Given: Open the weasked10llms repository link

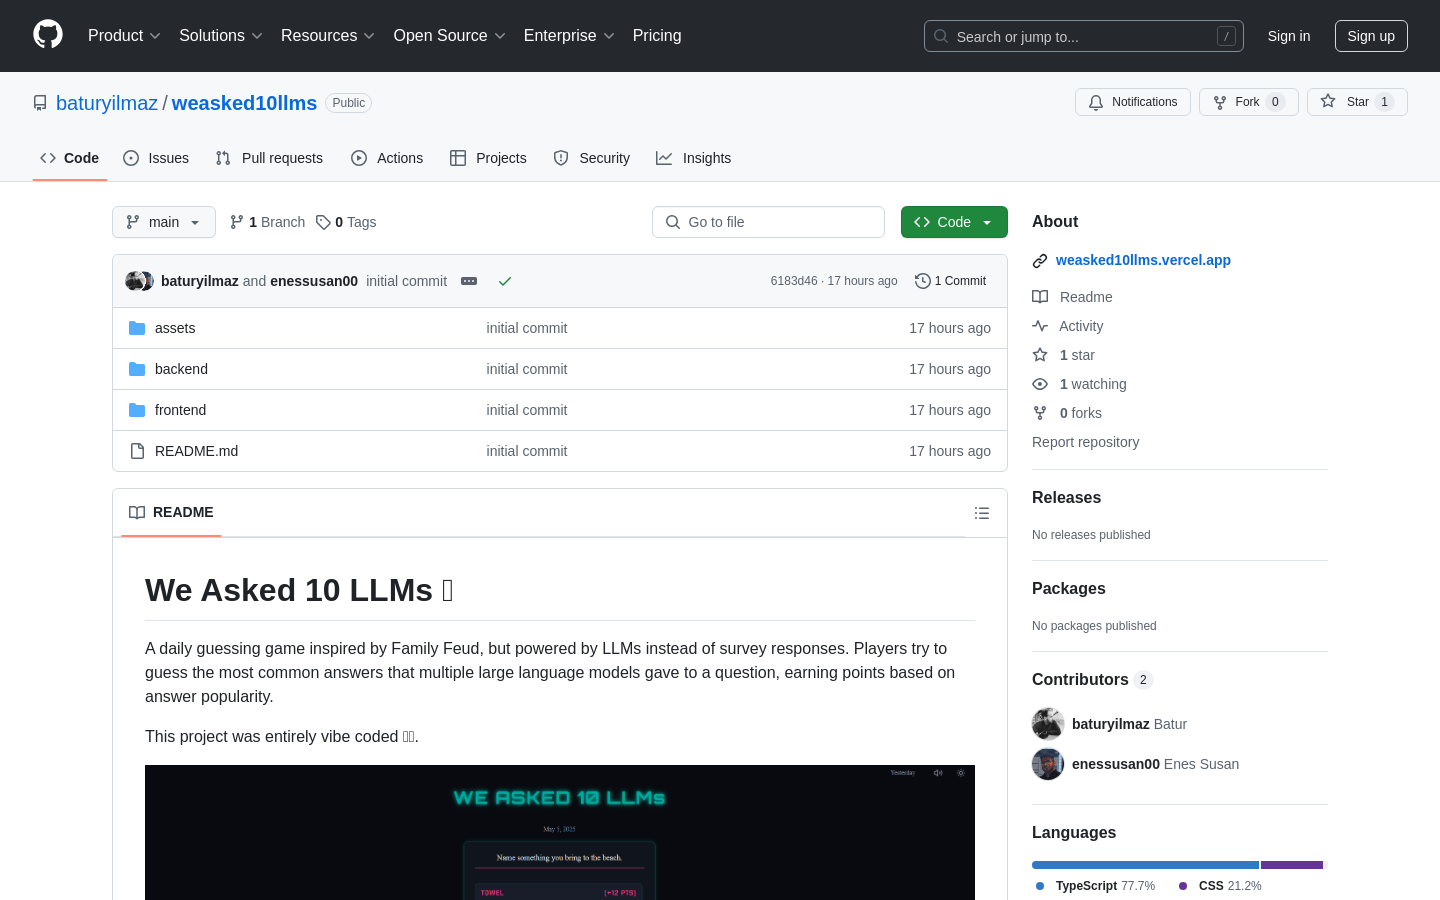Looking at the screenshot, I should (x=244, y=103).
